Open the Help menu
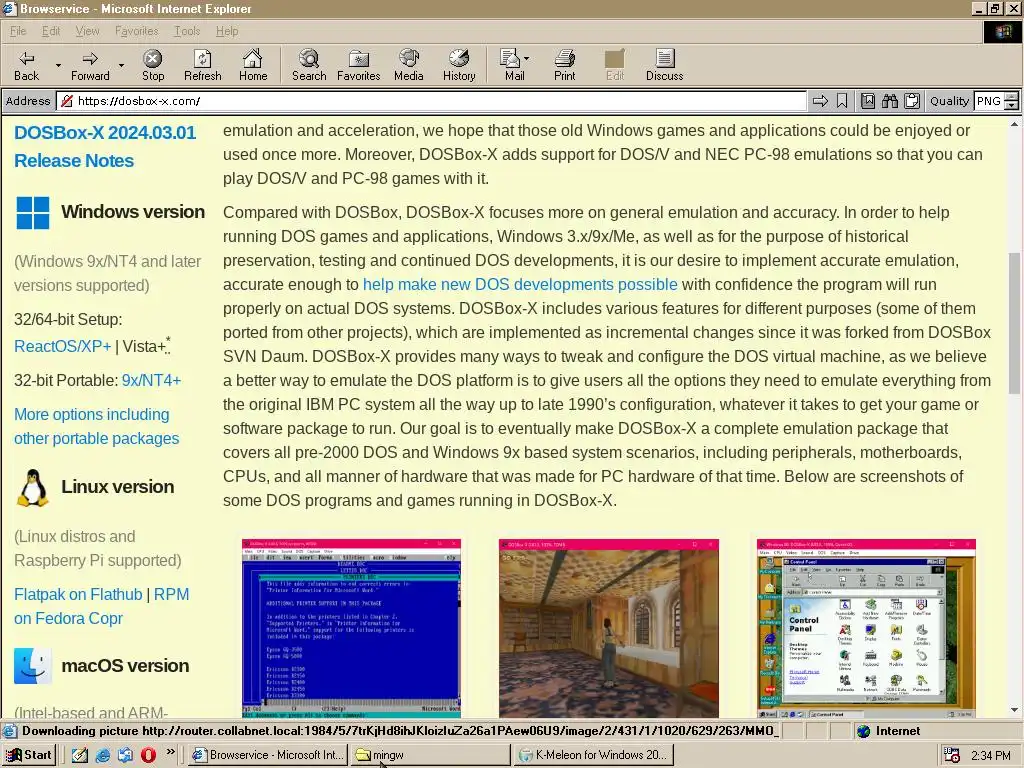Image resolution: width=1024 pixels, height=768 pixels. click(x=227, y=31)
